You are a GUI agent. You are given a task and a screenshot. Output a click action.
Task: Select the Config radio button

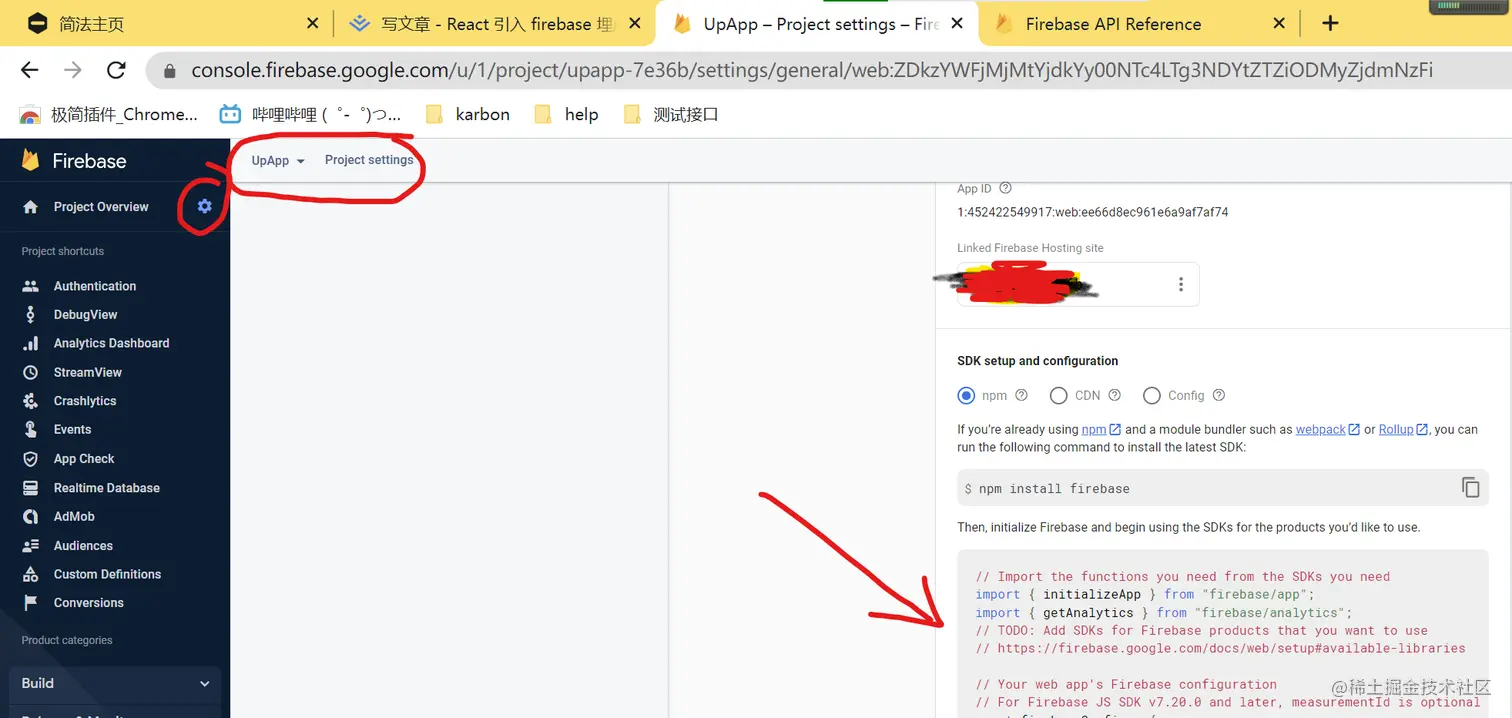[1152, 395]
